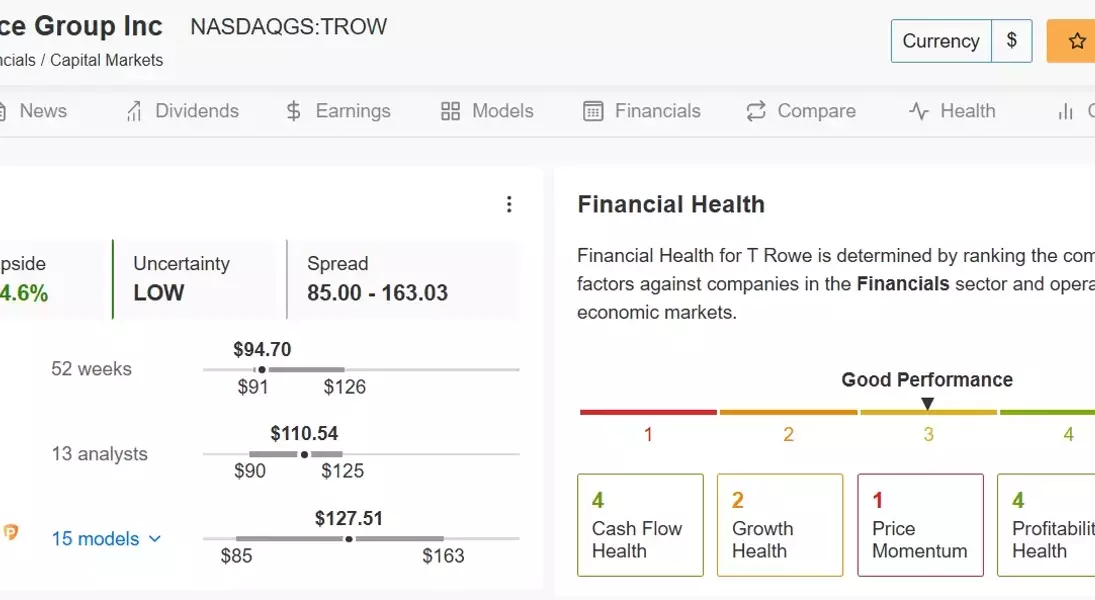Click the Dividends chart icon
Viewport: 1095px width, 600px height.
point(133,112)
